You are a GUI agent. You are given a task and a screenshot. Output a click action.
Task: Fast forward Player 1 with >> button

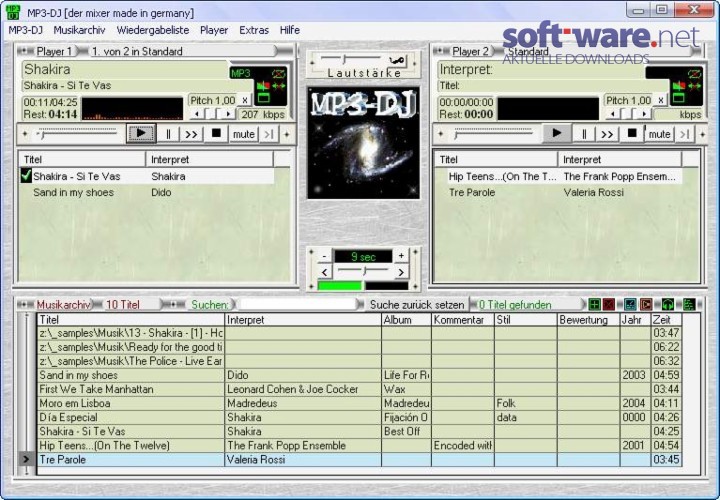tap(191, 134)
